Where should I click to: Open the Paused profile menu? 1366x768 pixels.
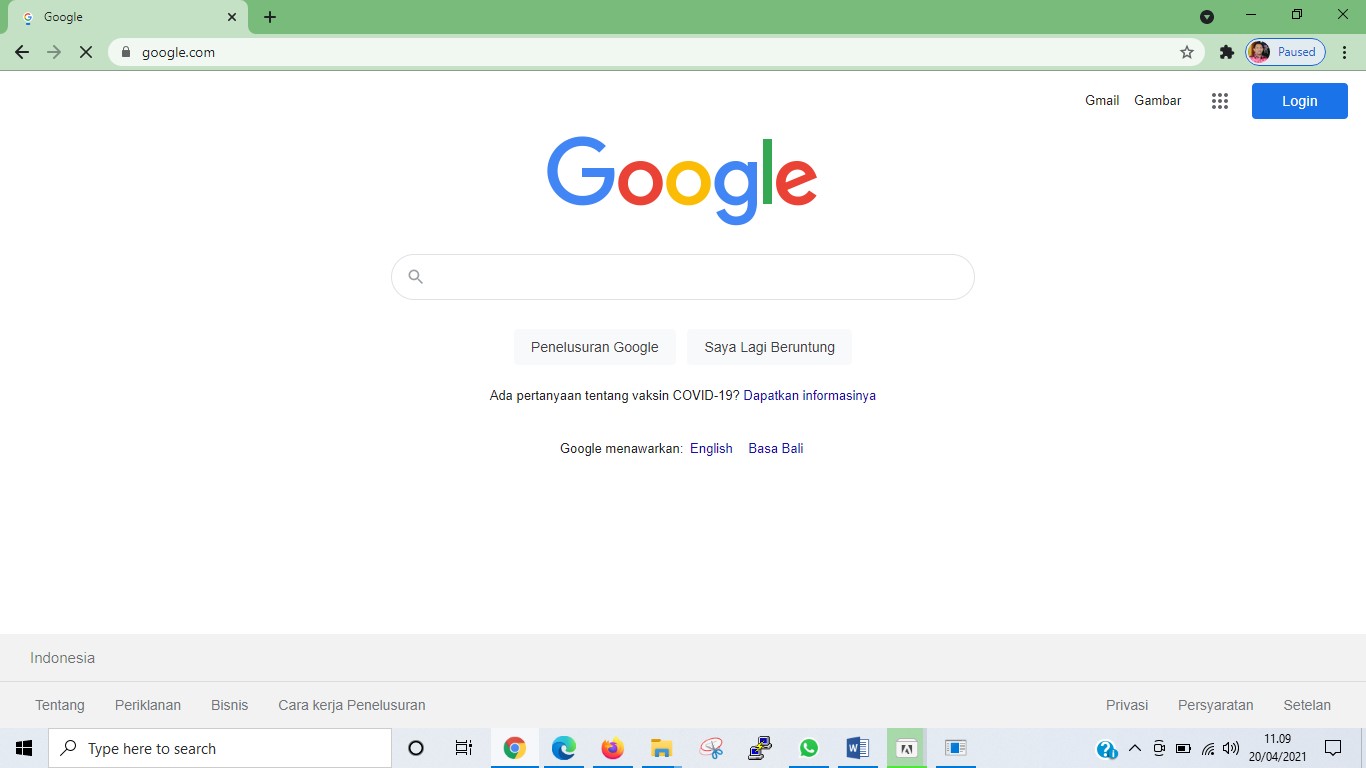click(1285, 52)
